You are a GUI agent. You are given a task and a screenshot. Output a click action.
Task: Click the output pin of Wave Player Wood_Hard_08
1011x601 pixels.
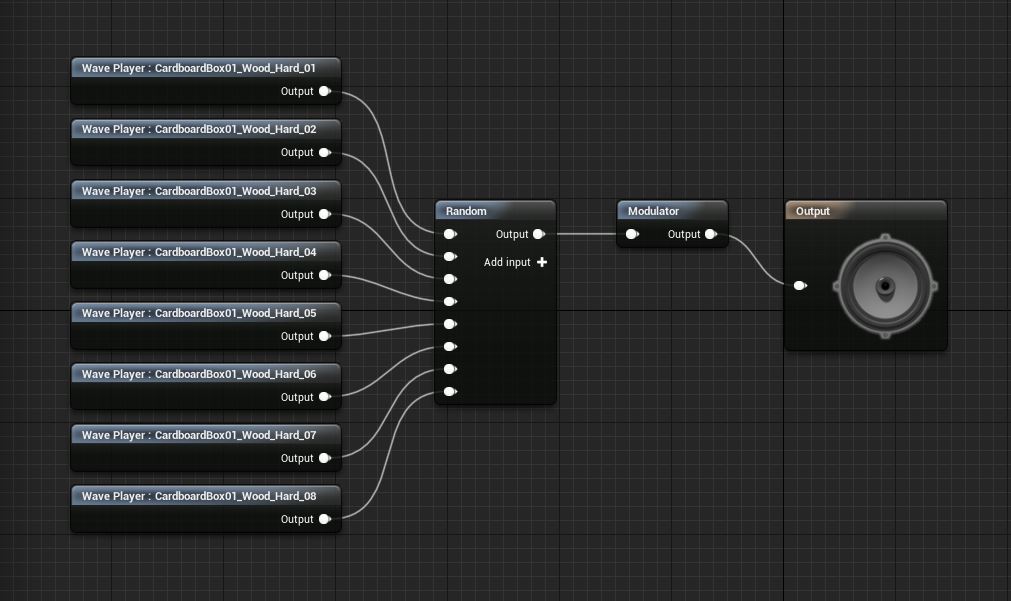pyautogui.click(x=324, y=519)
